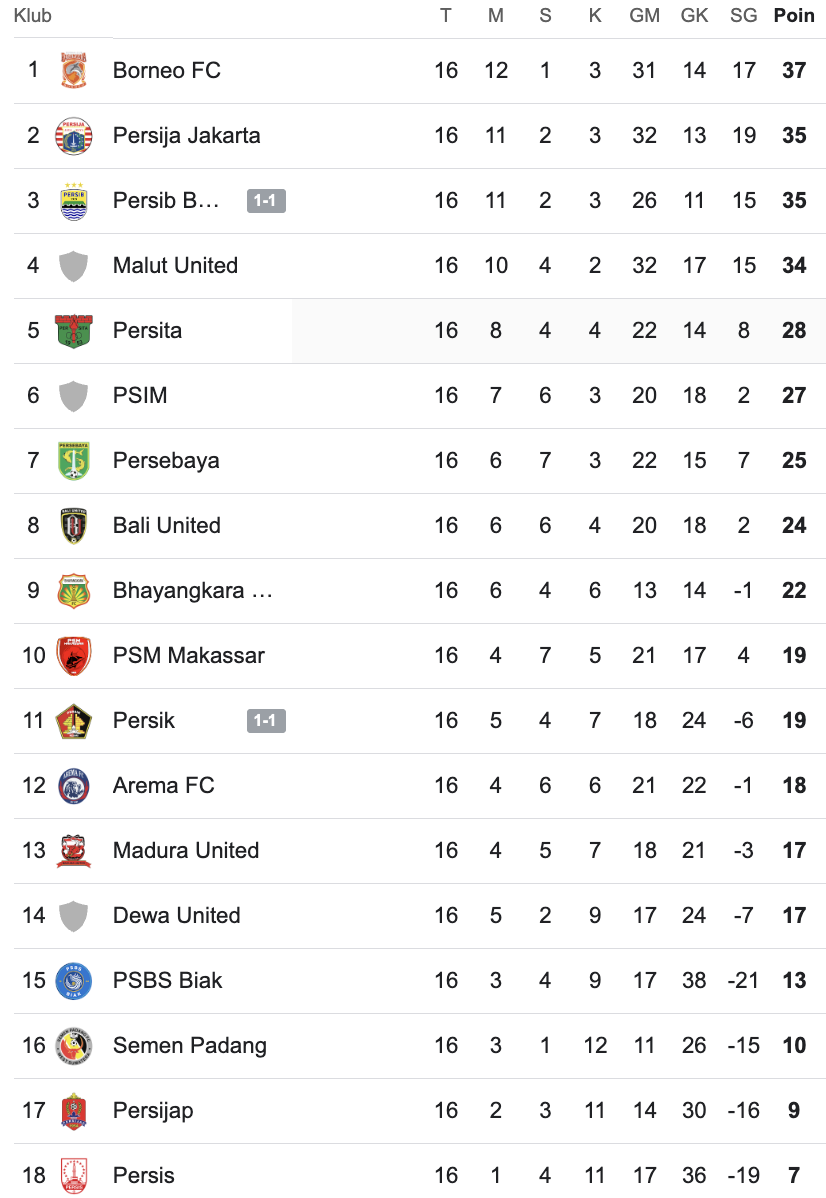The width and height of the screenshot is (826, 1198).
Task: Select the Persib Bandung team logo
Action: [x=74, y=201]
